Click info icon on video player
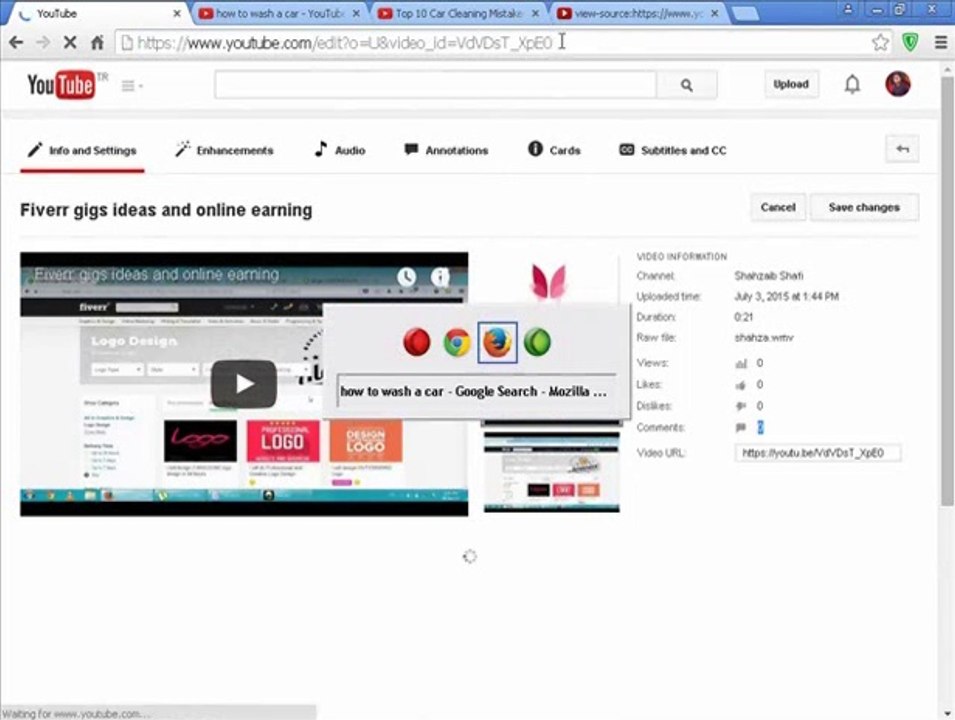This screenshot has width=955, height=720. click(x=440, y=277)
